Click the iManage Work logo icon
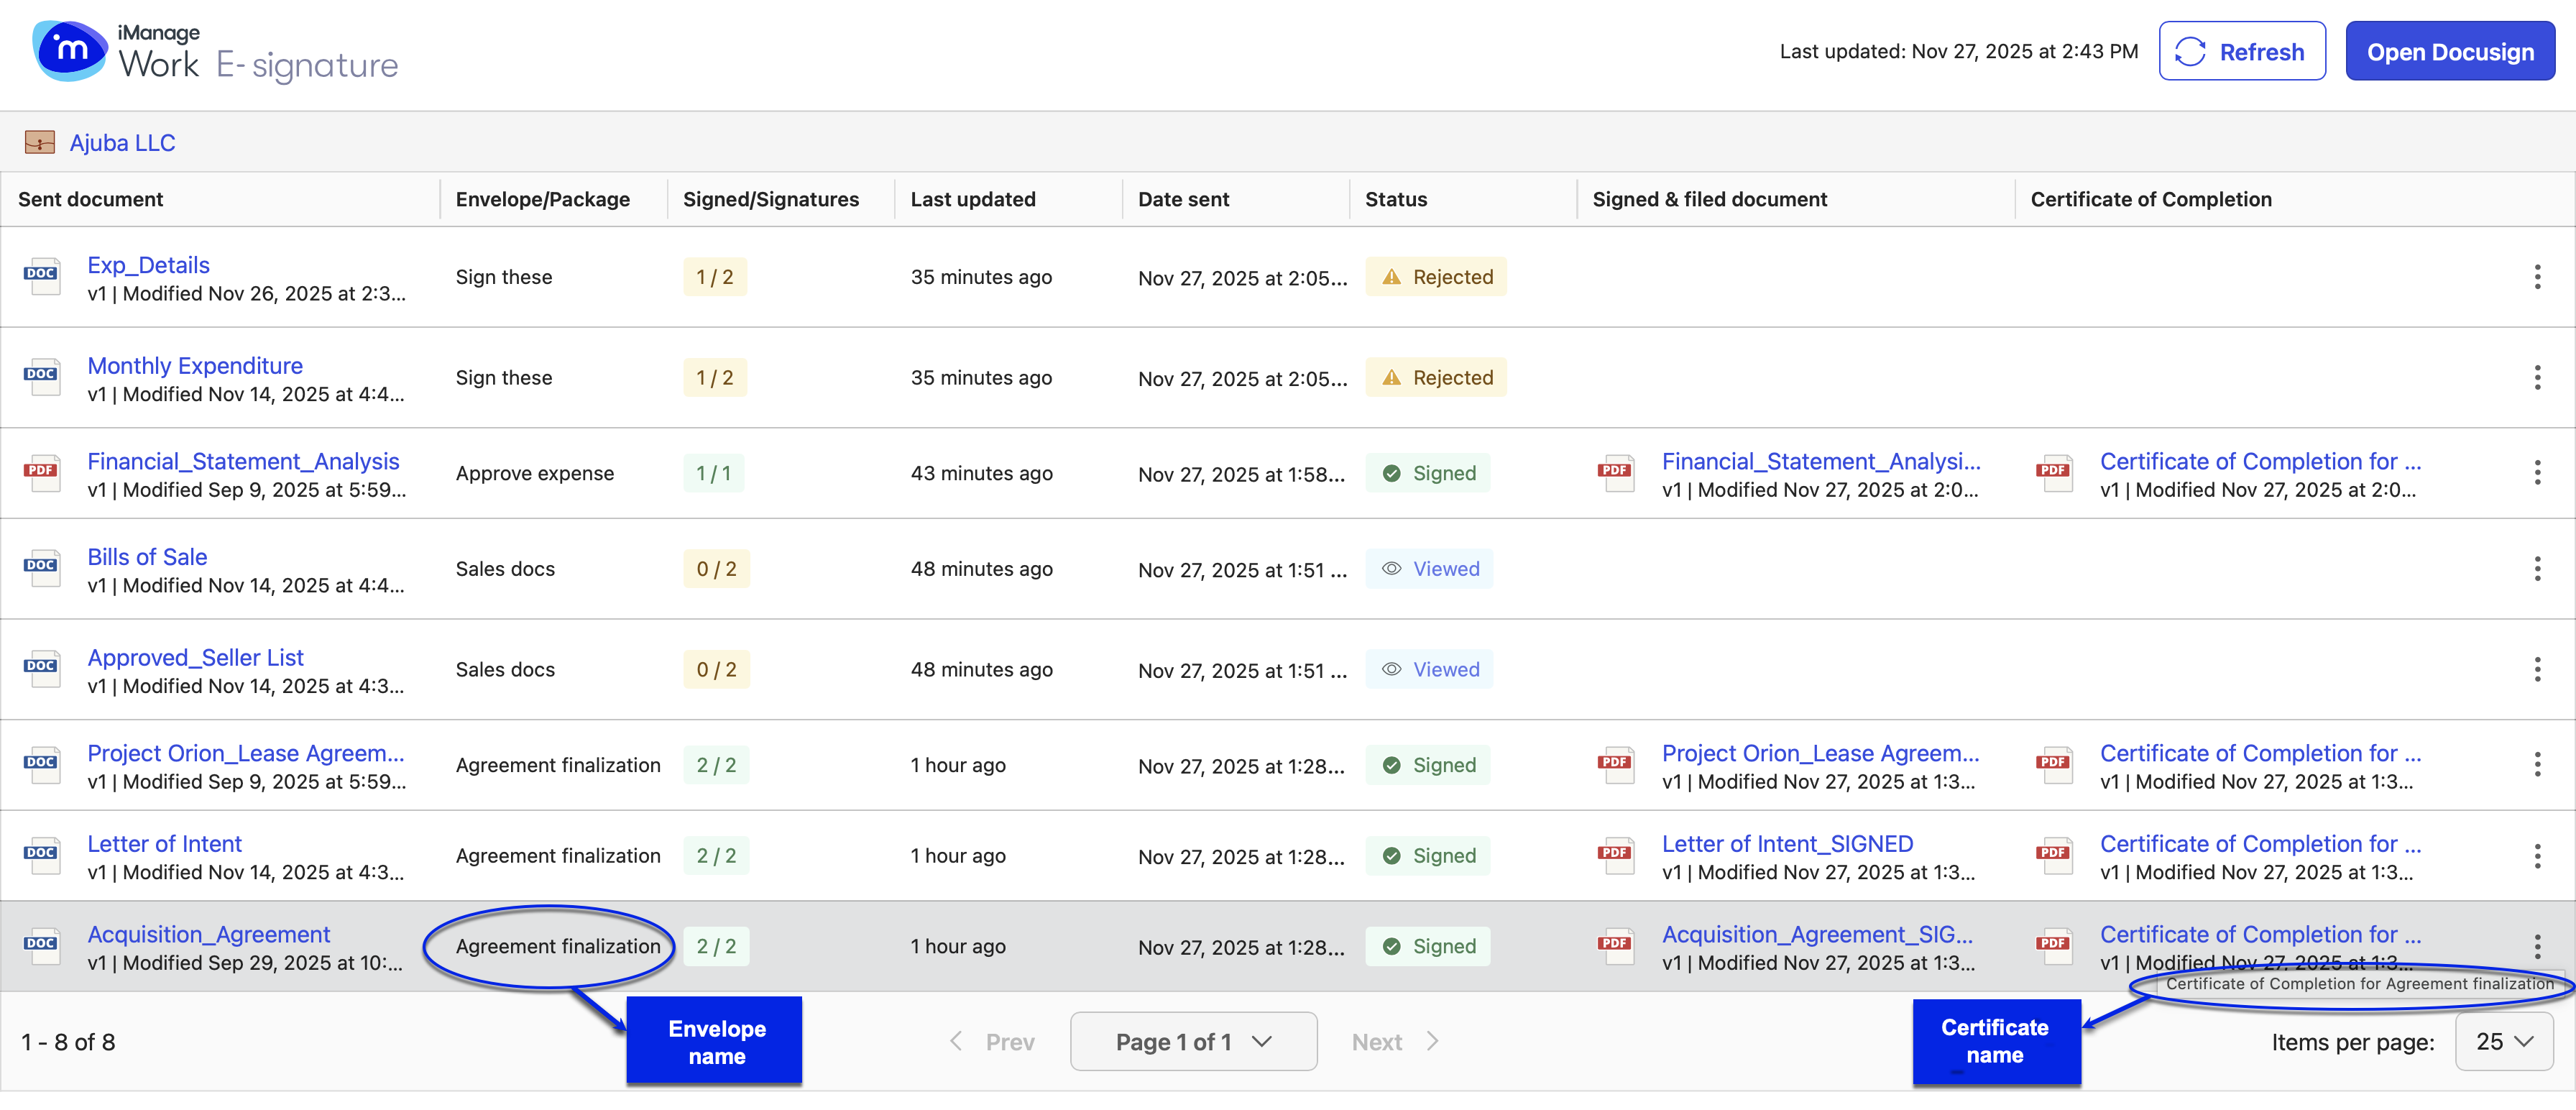 point(70,50)
